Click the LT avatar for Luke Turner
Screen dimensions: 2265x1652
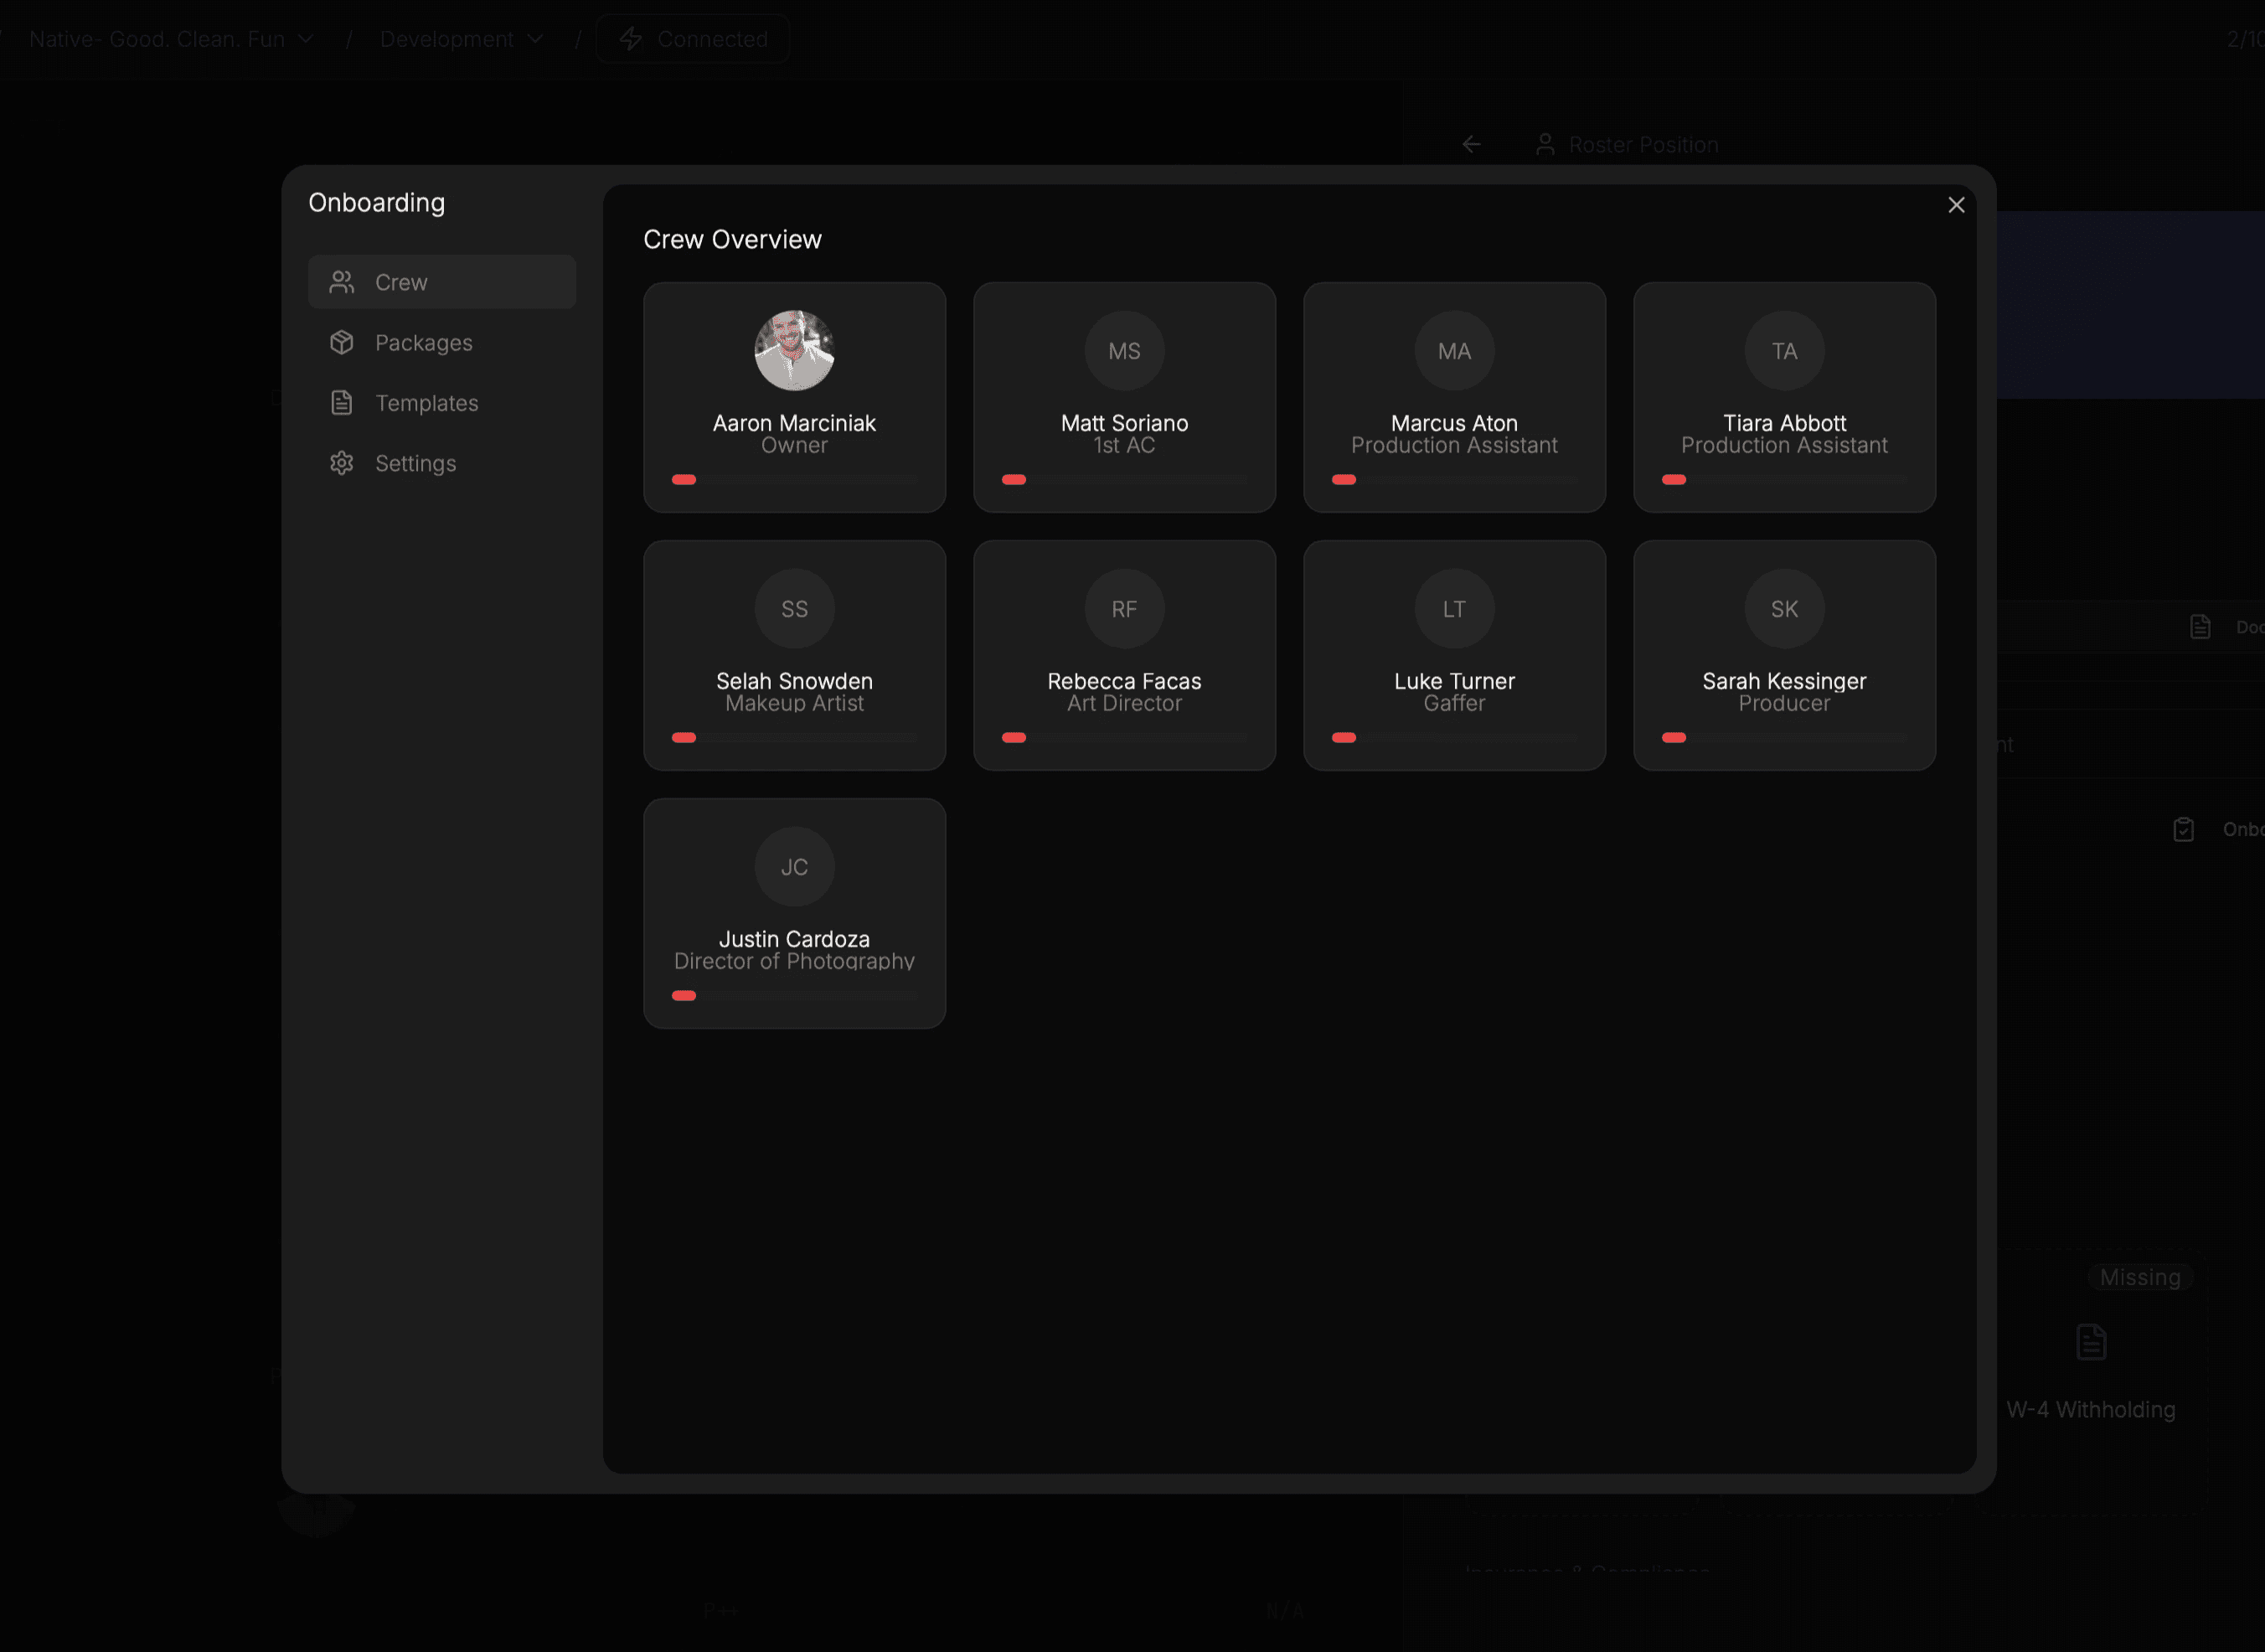(x=1454, y=609)
